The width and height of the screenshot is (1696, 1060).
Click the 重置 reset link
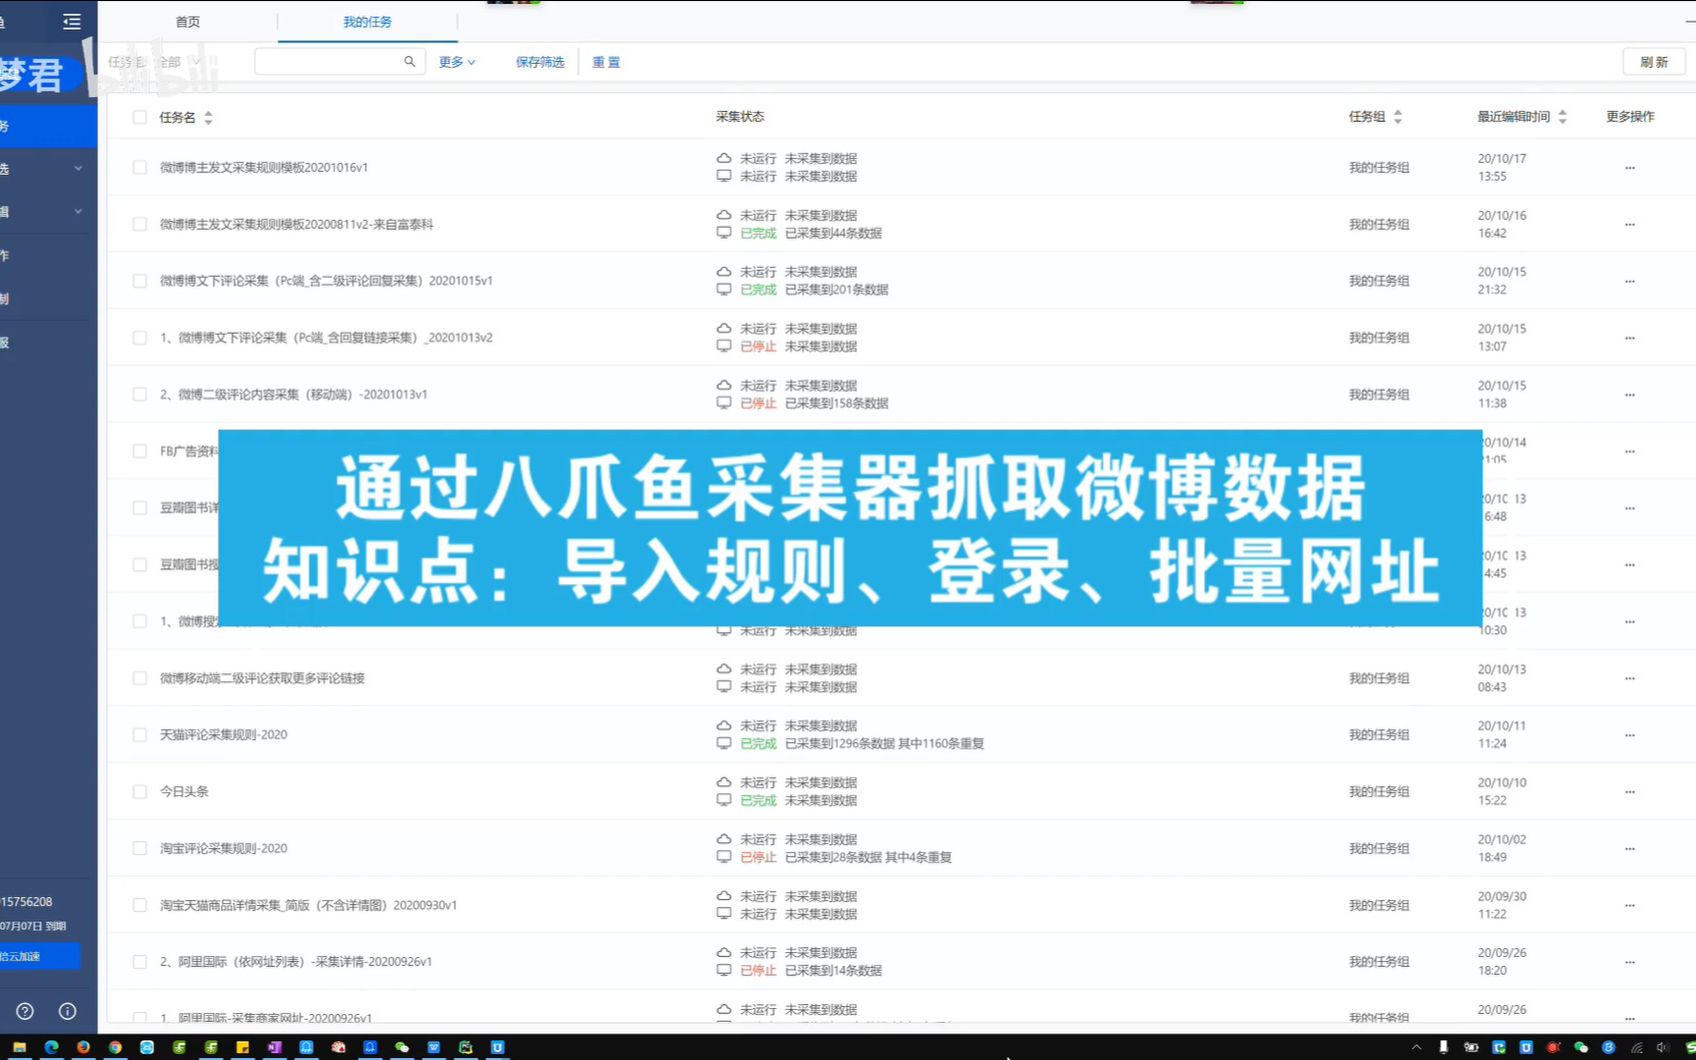pyautogui.click(x=606, y=61)
